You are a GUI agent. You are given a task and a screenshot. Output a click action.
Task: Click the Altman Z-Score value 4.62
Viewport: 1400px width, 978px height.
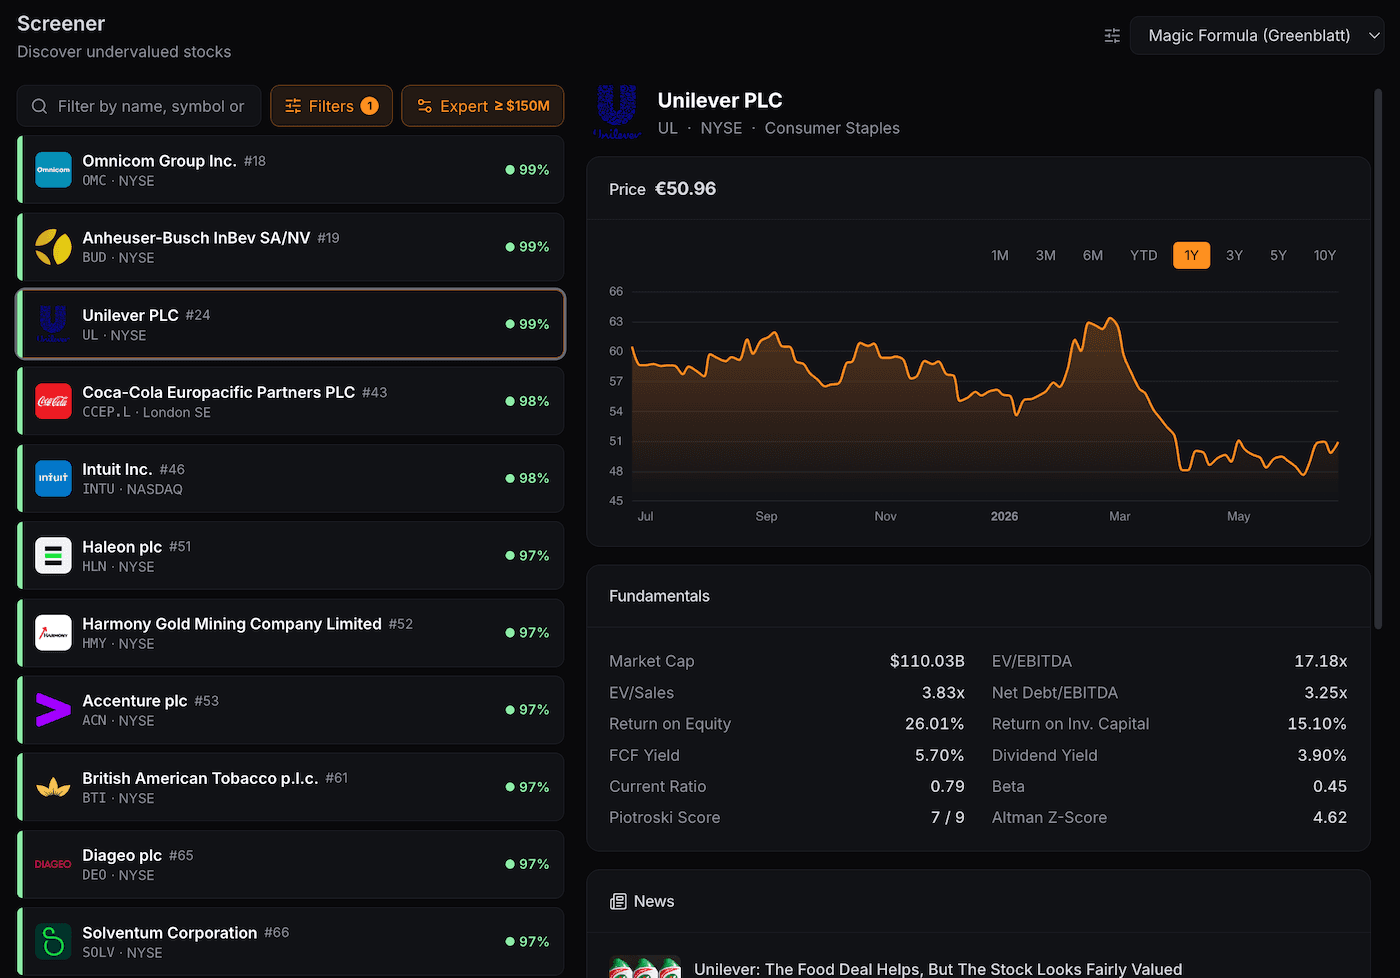pyautogui.click(x=1330, y=817)
